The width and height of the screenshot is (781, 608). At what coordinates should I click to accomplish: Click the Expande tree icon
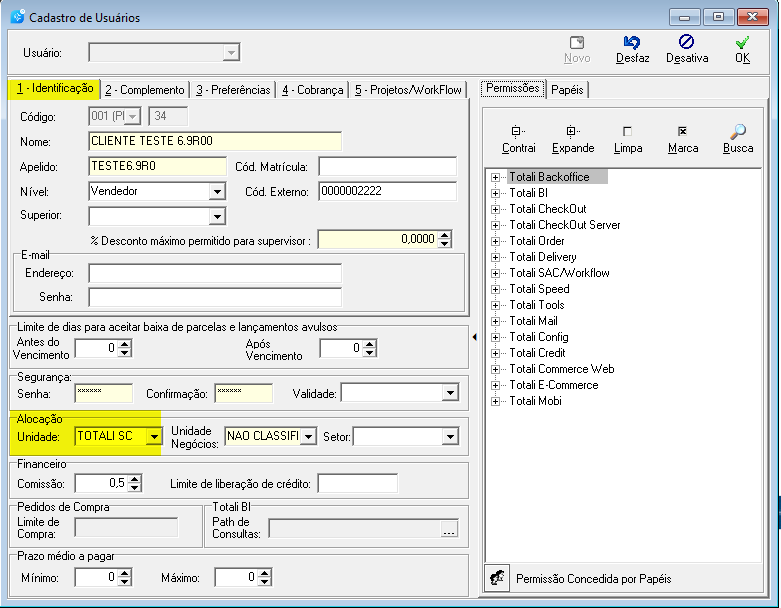point(573,131)
